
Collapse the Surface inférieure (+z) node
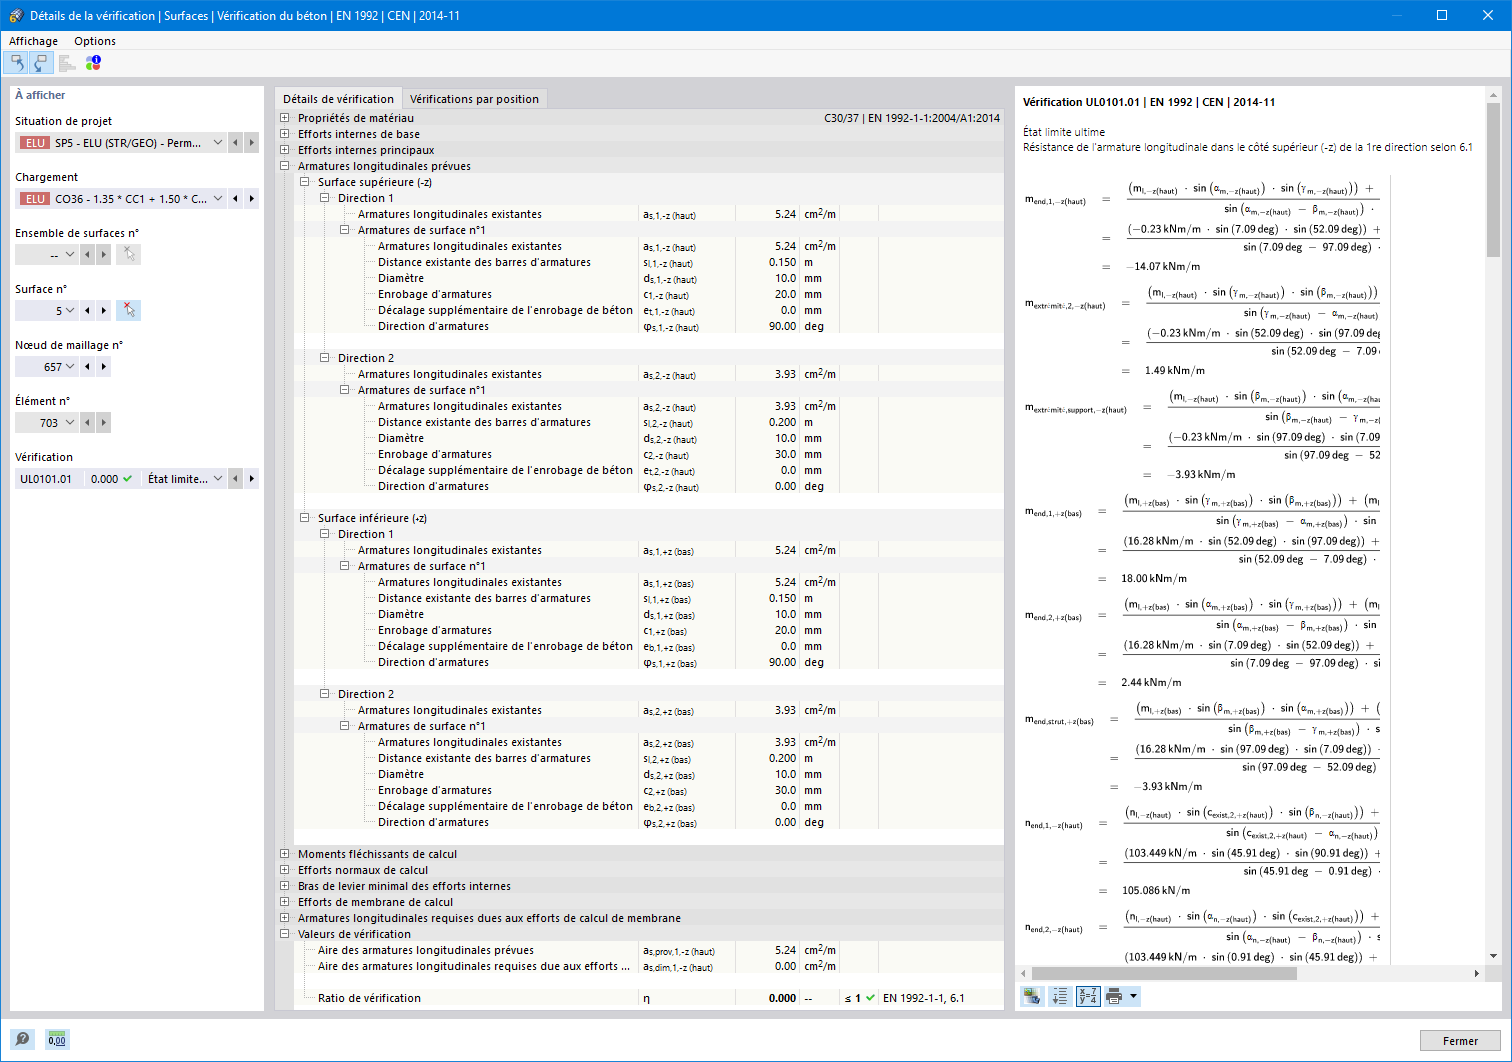click(305, 518)
